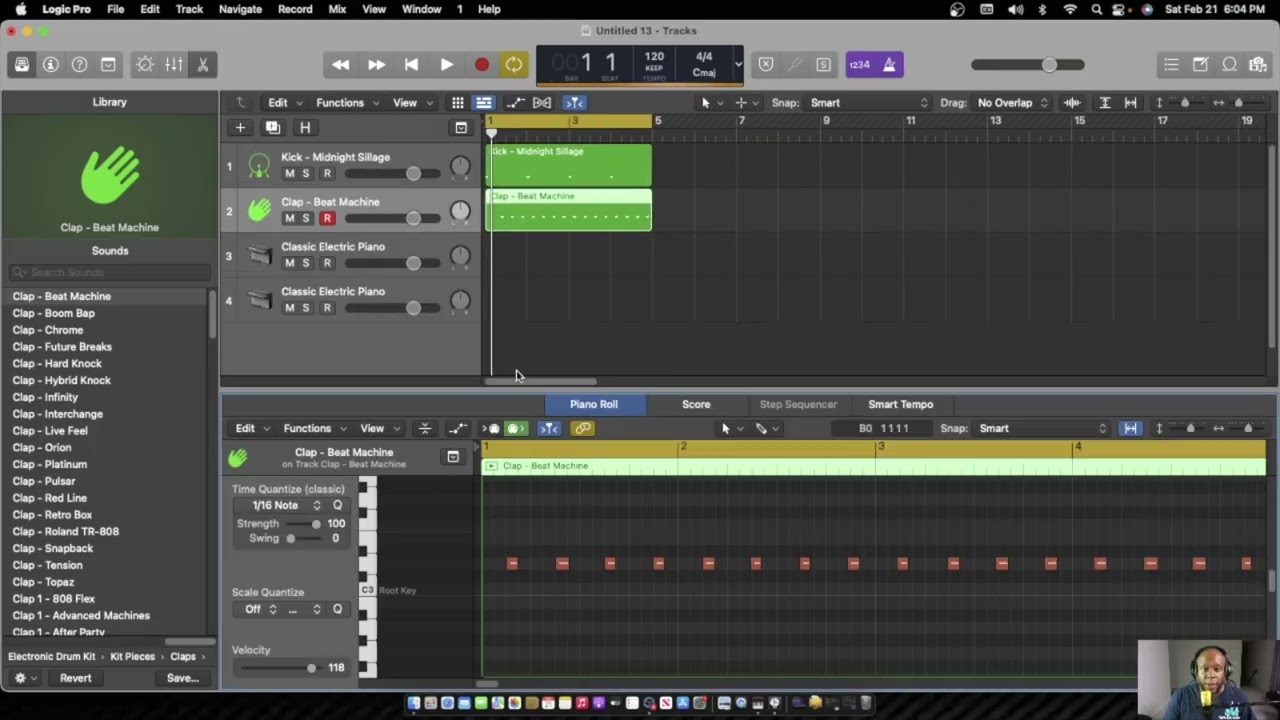Record-enable track 4 Classic Electric Piano
1280x720 pixels.
point(327,308)
